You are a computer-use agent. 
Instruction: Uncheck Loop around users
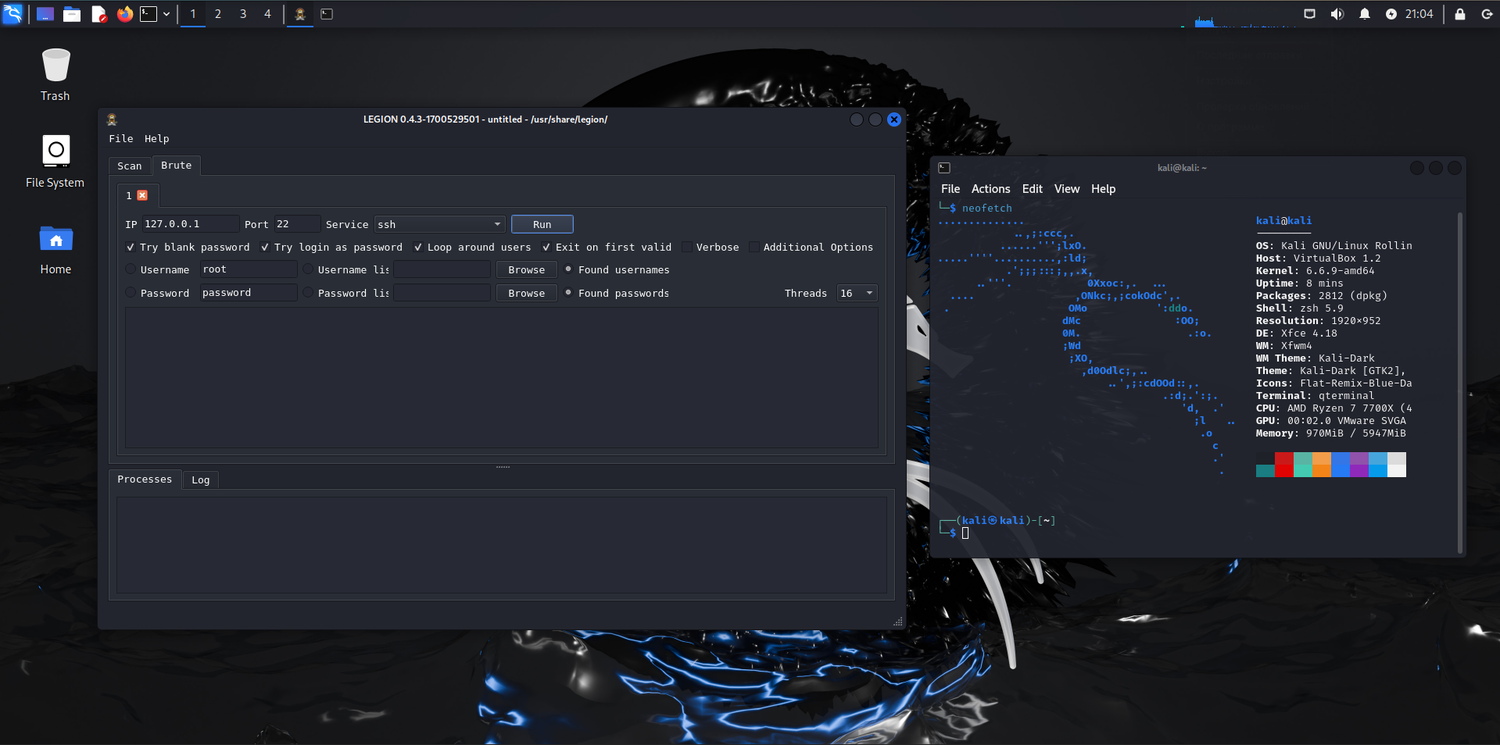[x=418, y=247]
